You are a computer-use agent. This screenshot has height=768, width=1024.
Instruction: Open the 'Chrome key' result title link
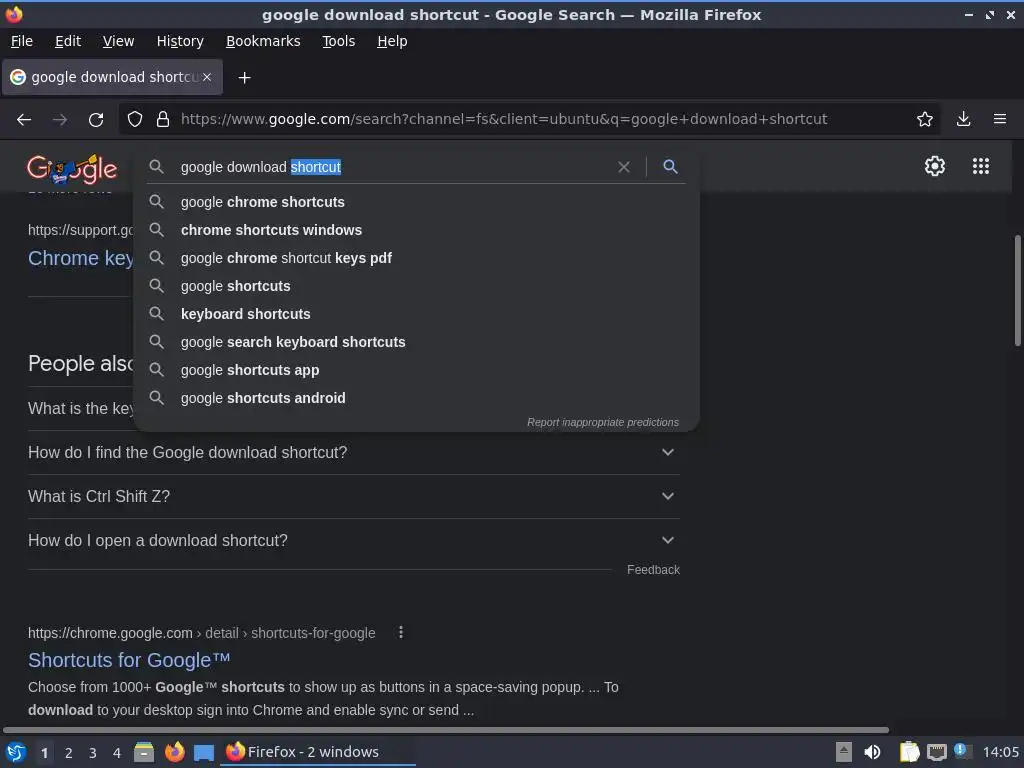(80, 259)
